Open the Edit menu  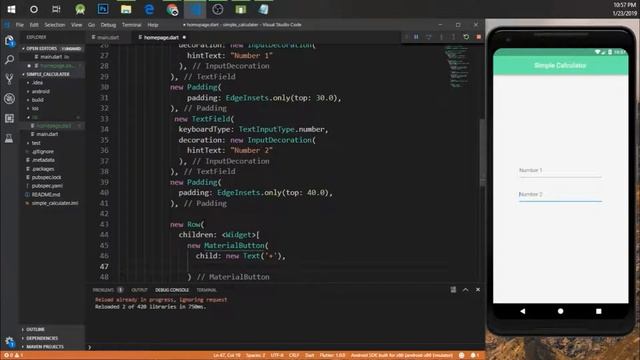(x=34, y=25)
